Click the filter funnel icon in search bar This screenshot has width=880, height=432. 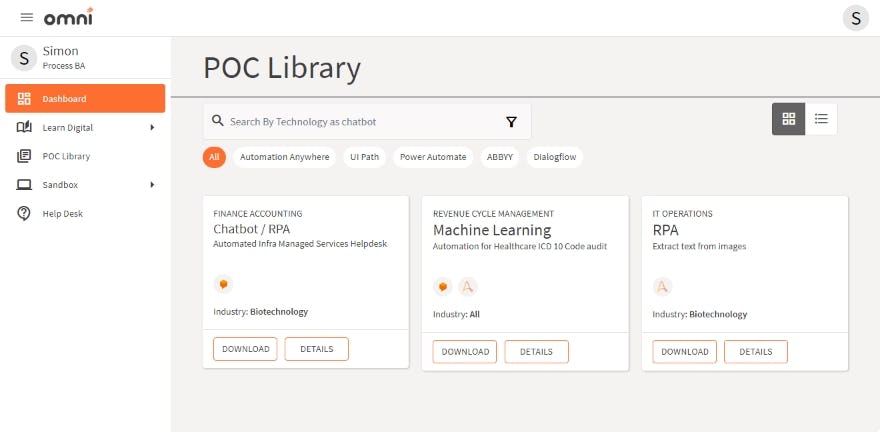(511, 122)
